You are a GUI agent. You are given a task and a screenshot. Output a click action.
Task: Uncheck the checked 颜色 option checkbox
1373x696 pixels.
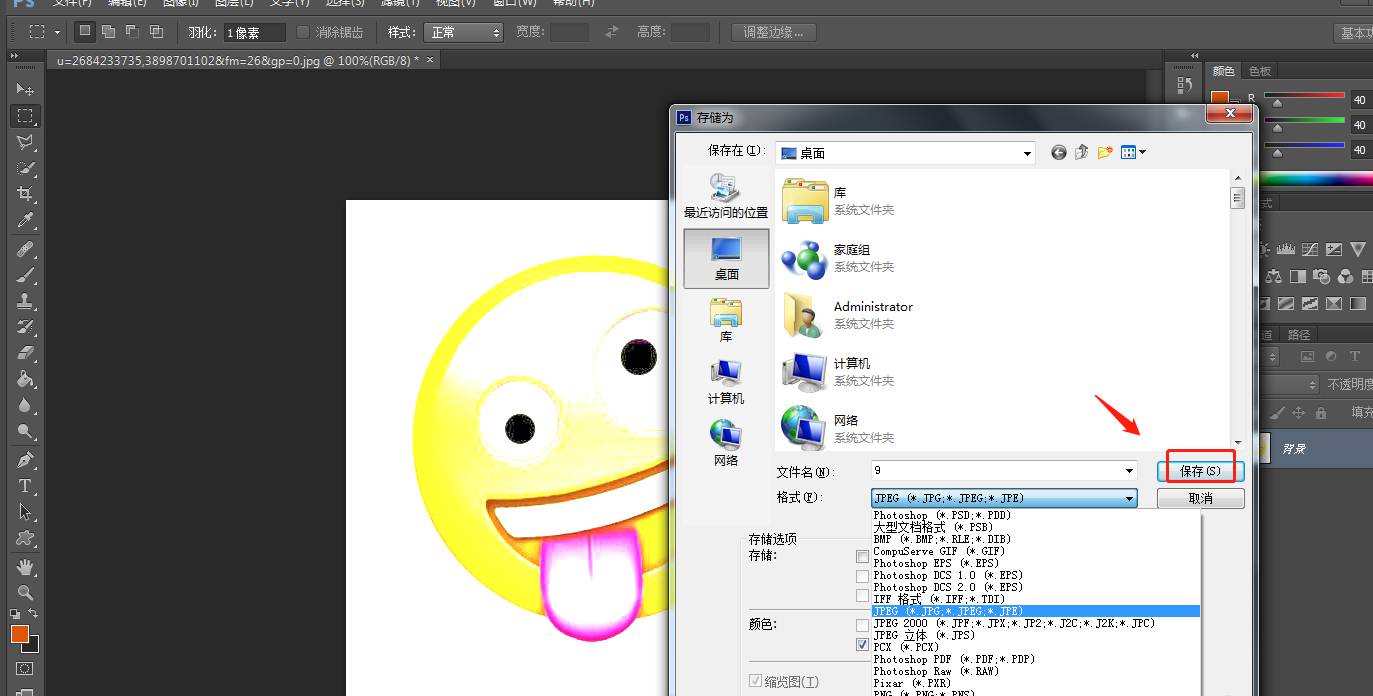[862, 646]
